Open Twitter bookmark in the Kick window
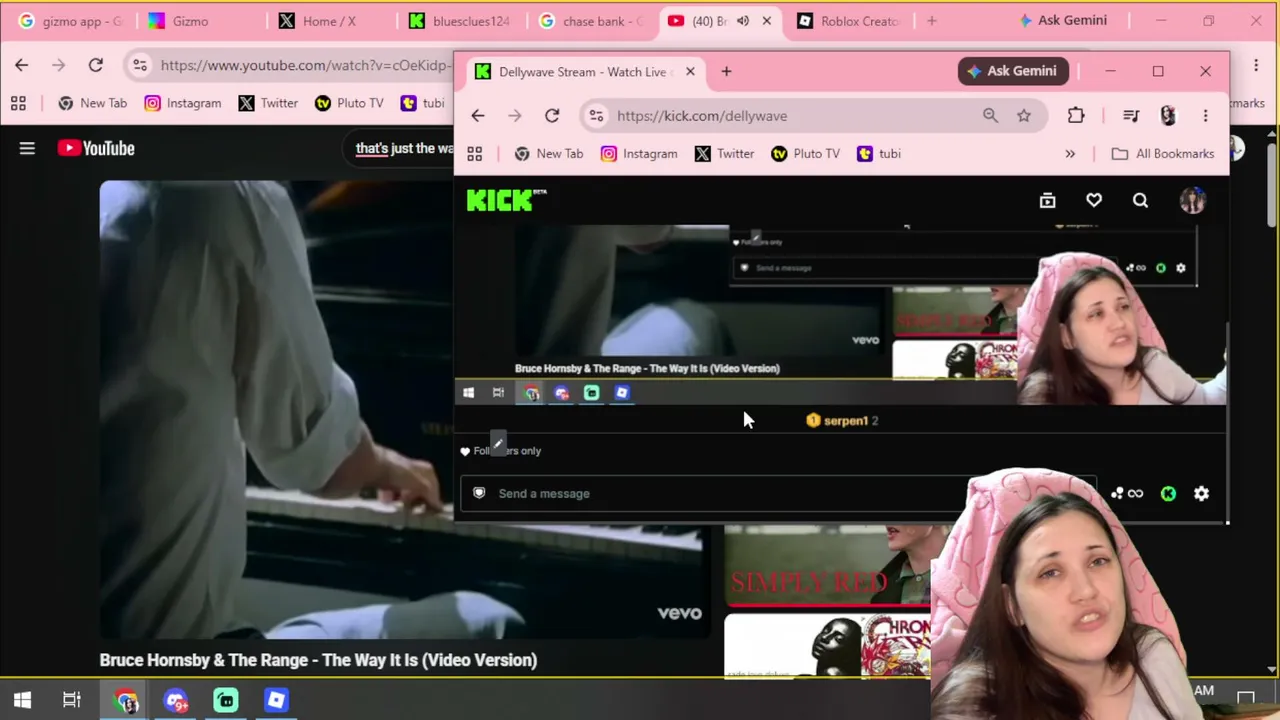 point(724,154)
